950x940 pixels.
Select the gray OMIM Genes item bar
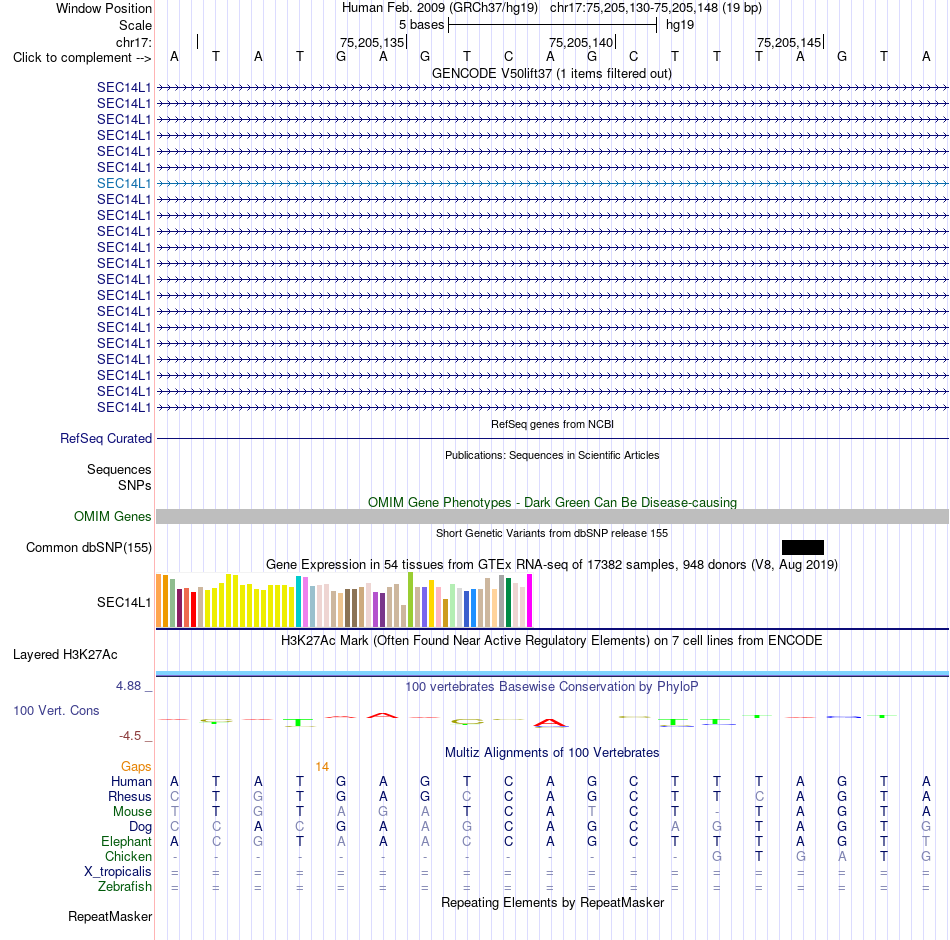tap(552, 516)
